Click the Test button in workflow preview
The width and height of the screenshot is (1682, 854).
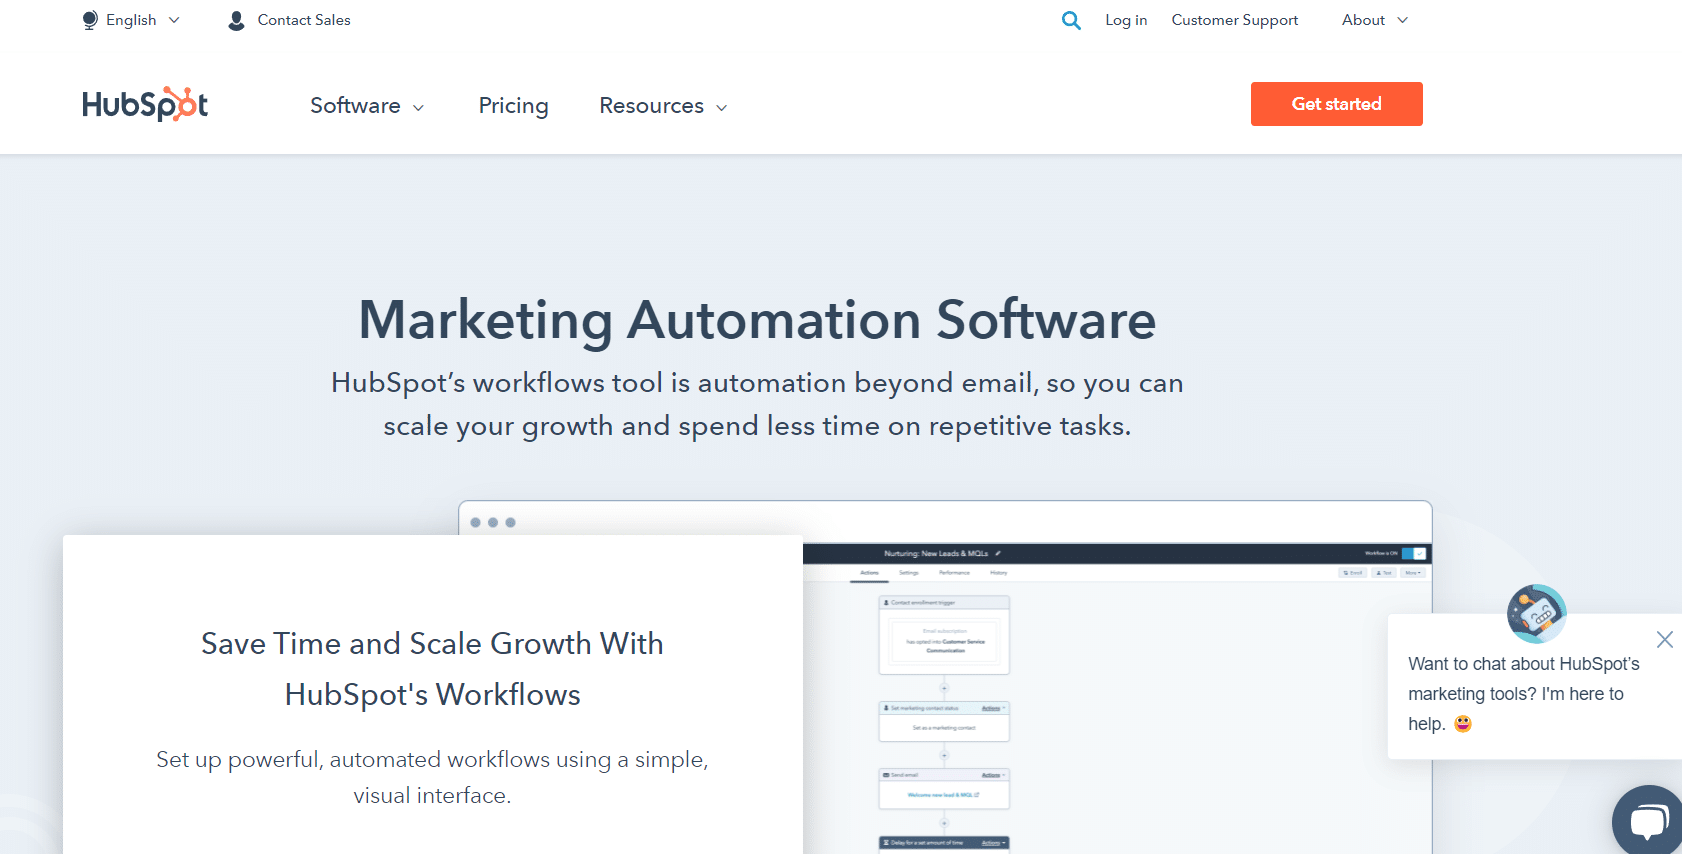pos(1384,573)
